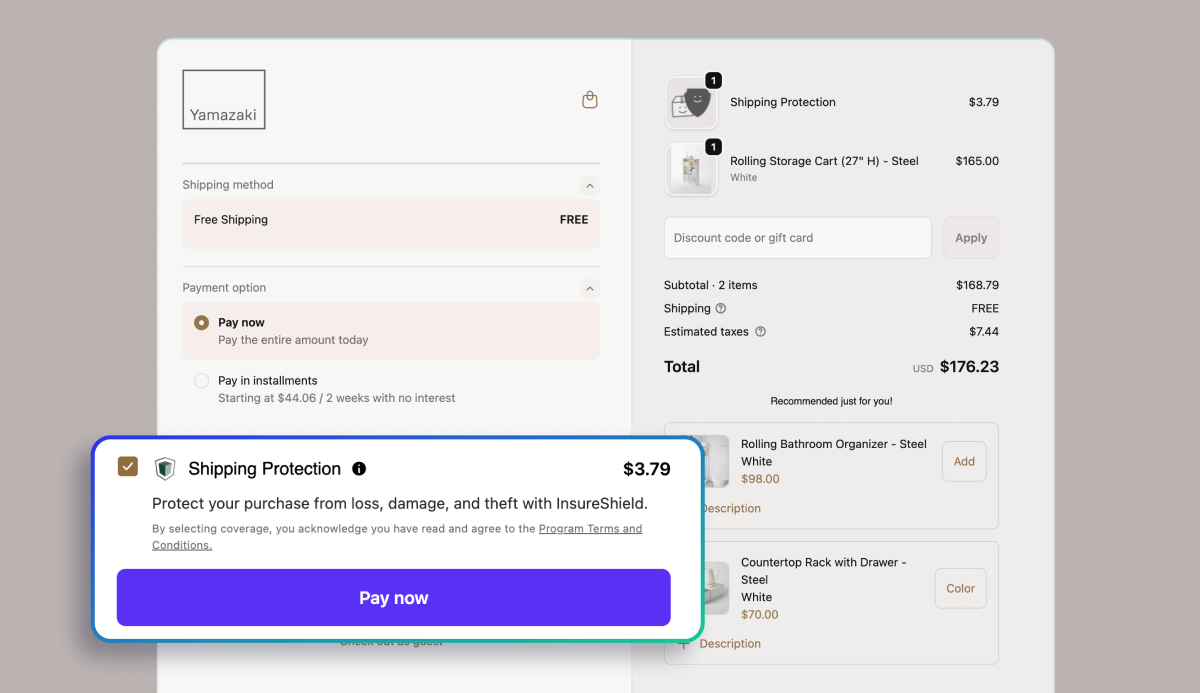Click the 'Subtotal · 2 items' label
This screenshot has height=693, width=1200.
tap(711, 285)
